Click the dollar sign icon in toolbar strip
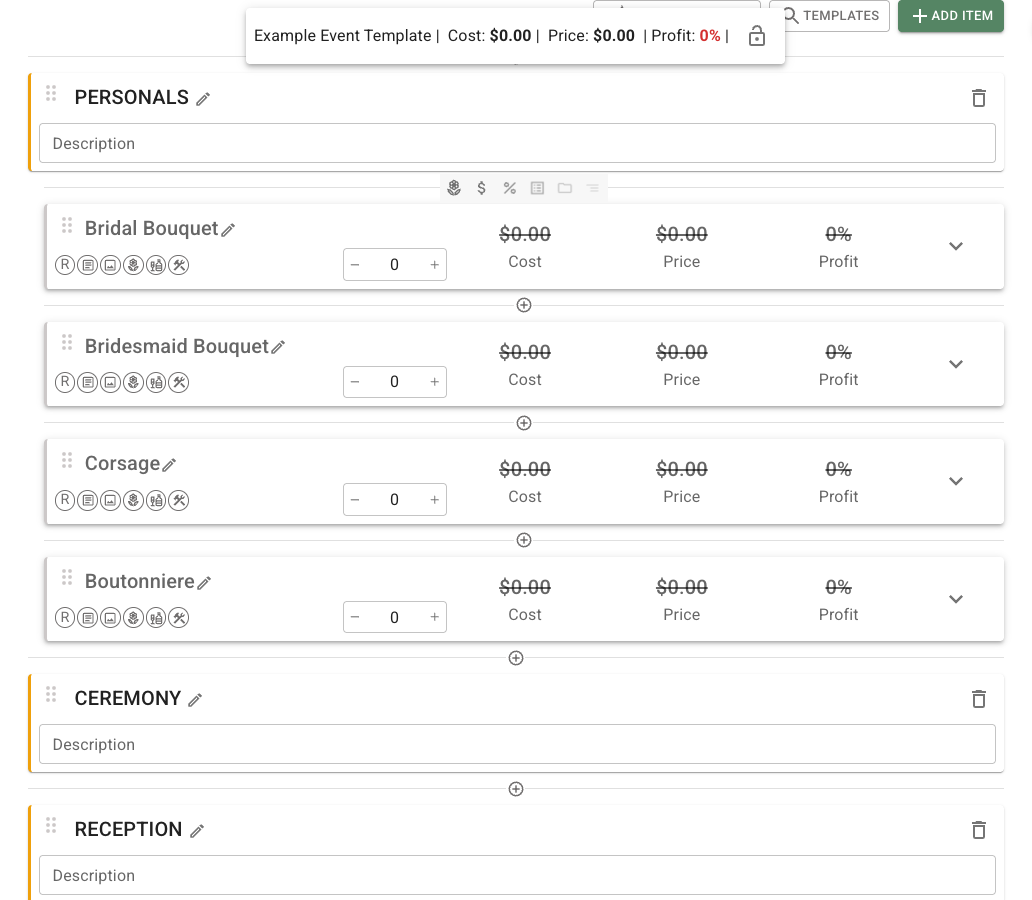This screenshot has width=1032, height=900. 482,188
